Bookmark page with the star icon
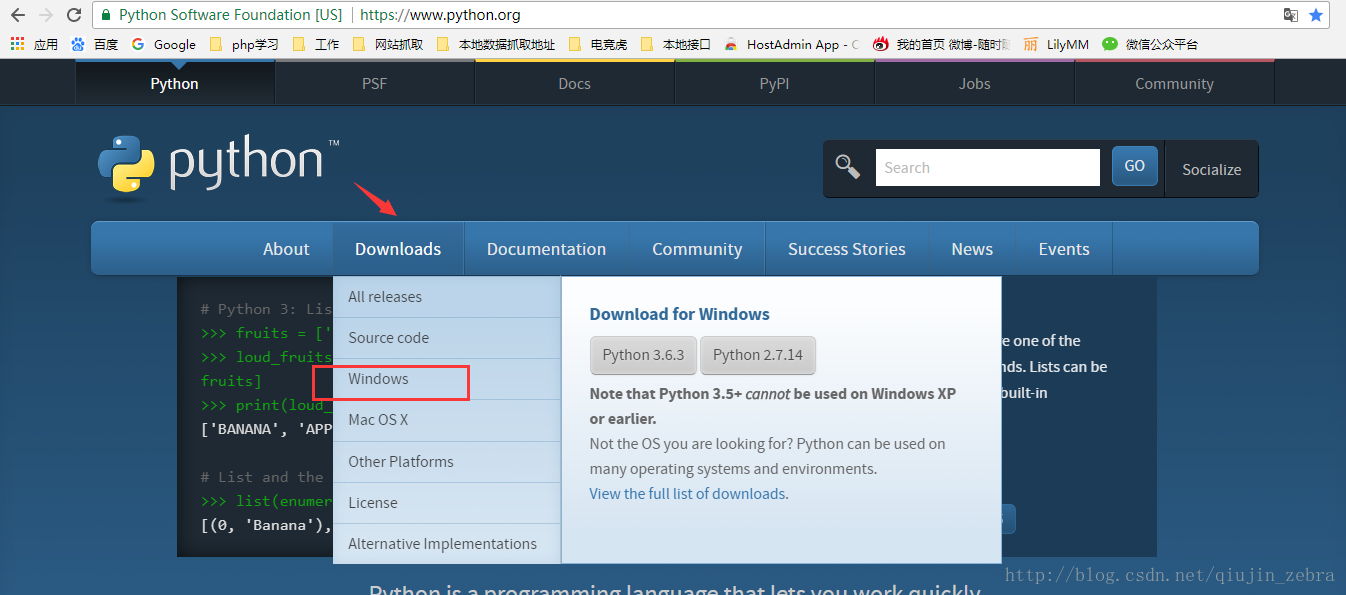 [1317, 15]
